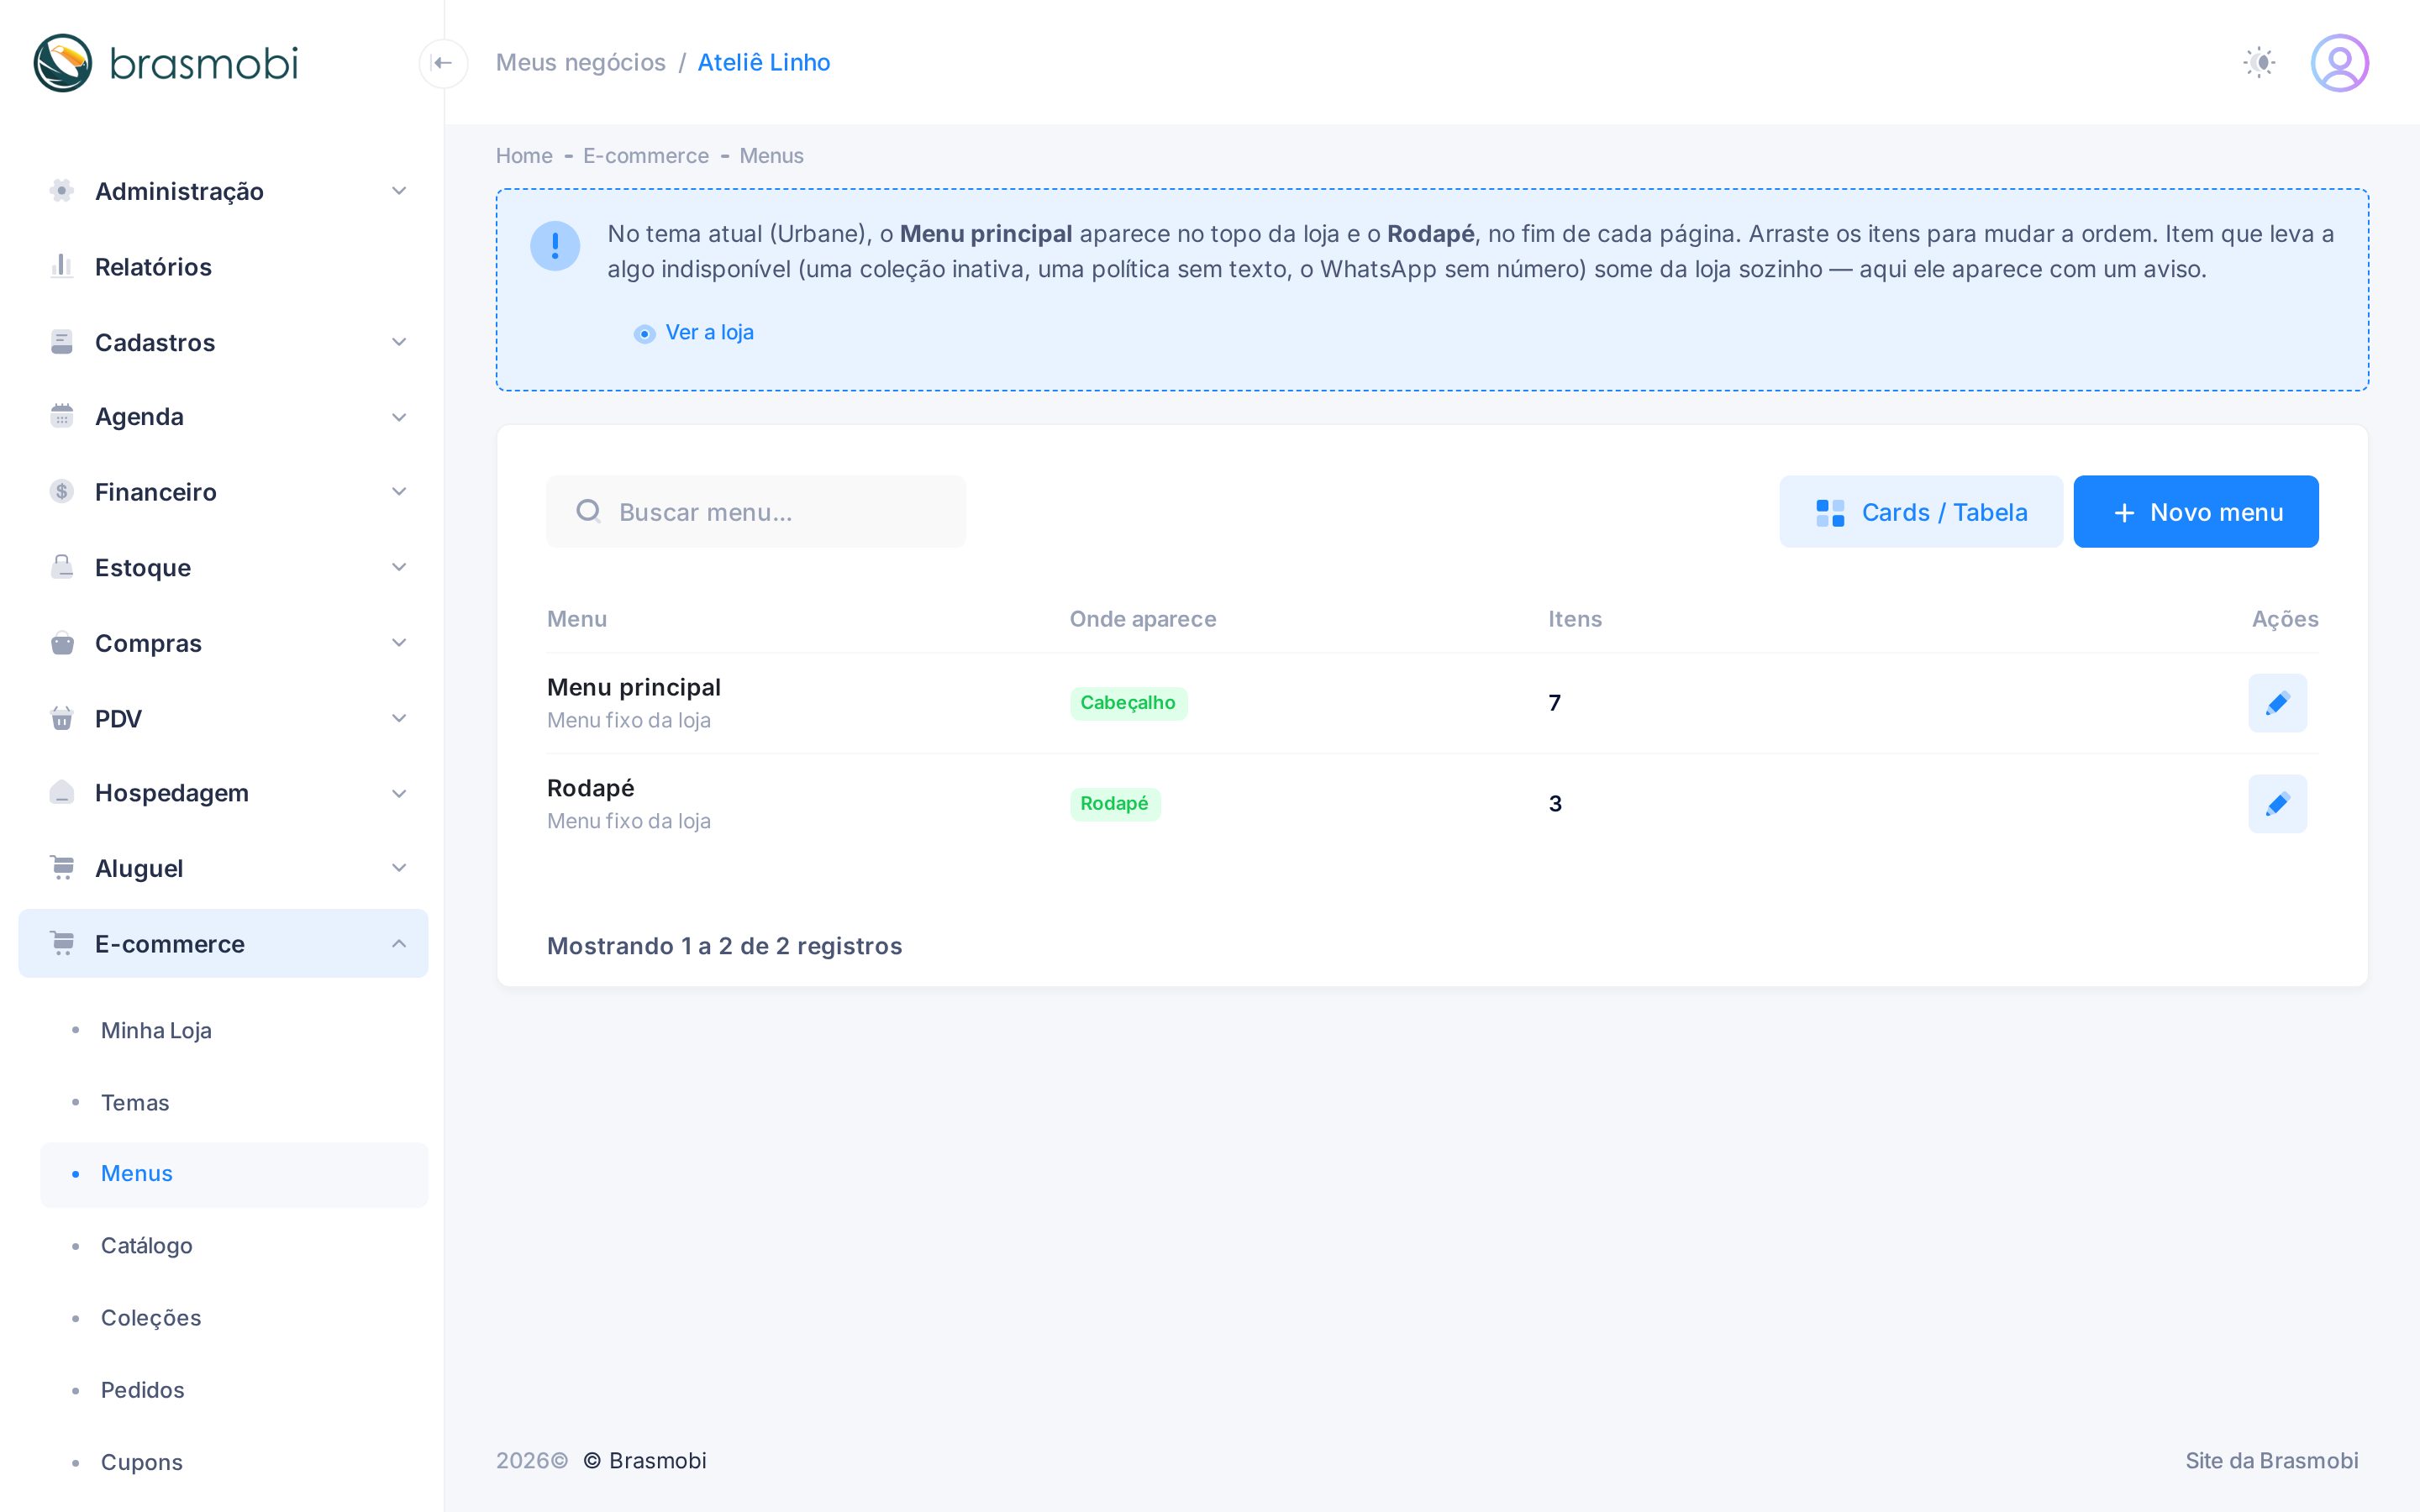Expand the Cadastros chevron
Viewport: 2420px width, 1512px height.
point(399,342)
